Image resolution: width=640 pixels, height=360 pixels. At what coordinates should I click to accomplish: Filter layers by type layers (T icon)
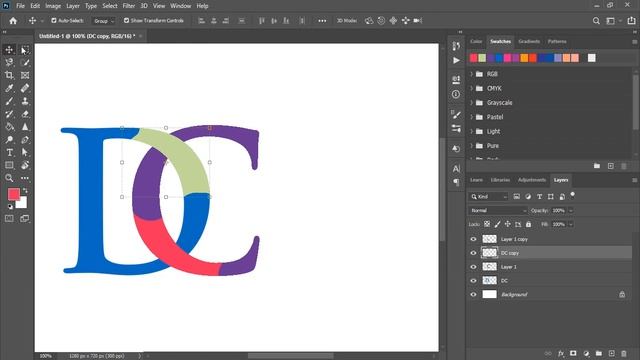[540, 197]
